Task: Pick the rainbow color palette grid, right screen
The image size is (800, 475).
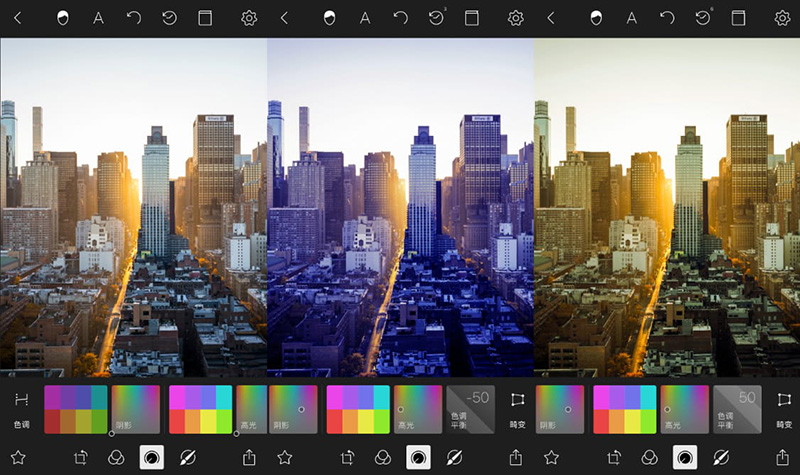Action: tap(625, 409)
